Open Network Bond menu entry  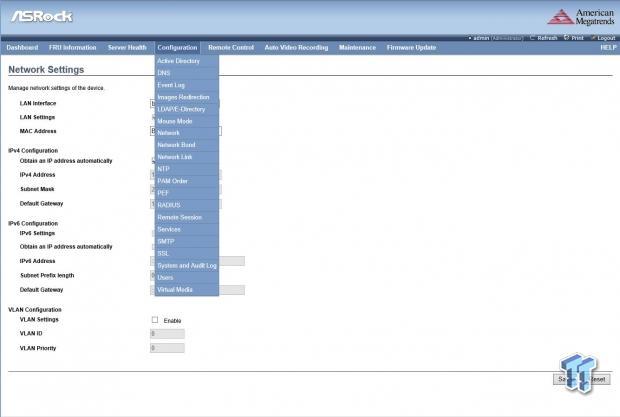pyautogui.click(x=187, y=145)
